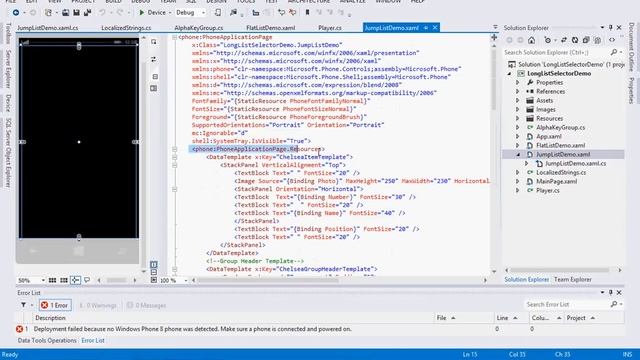Click Refresh icon in Solution Explorer toolbar
This screenshot has height=360, width=640.
click(x=575, y=40)
